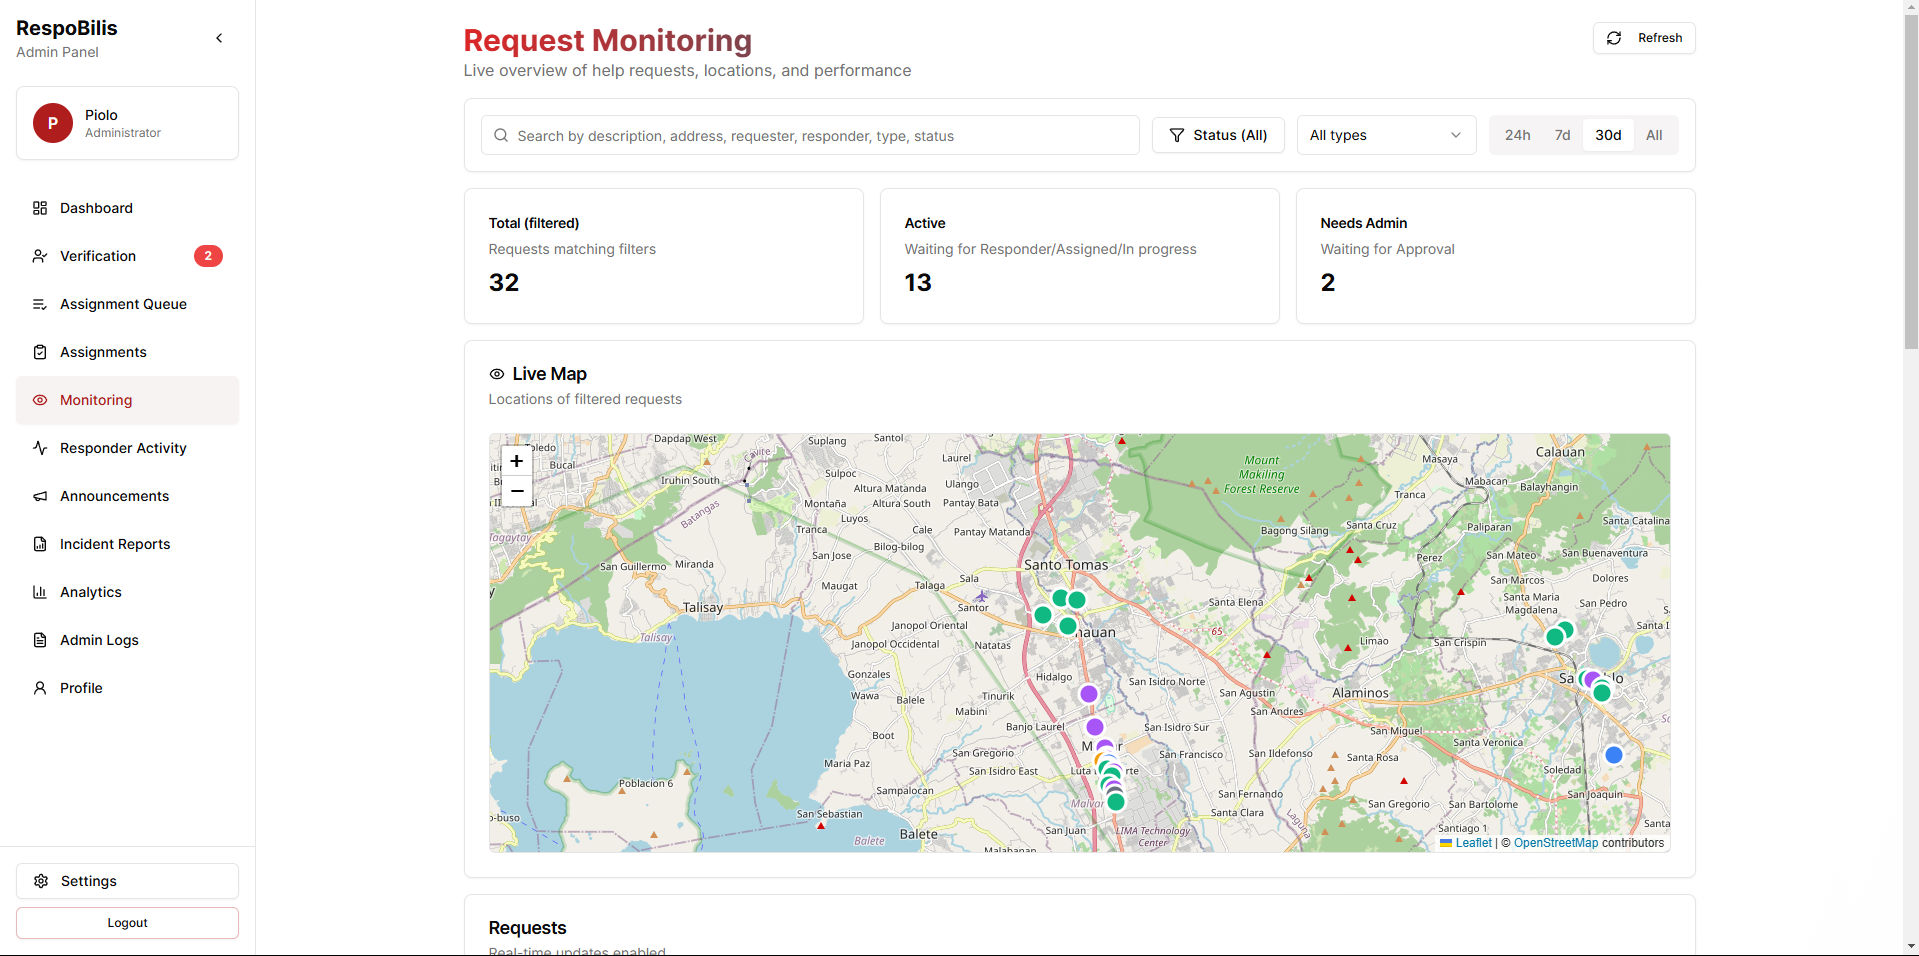
Task: Click the Dashboard grid icon
Action: (40, 208)
